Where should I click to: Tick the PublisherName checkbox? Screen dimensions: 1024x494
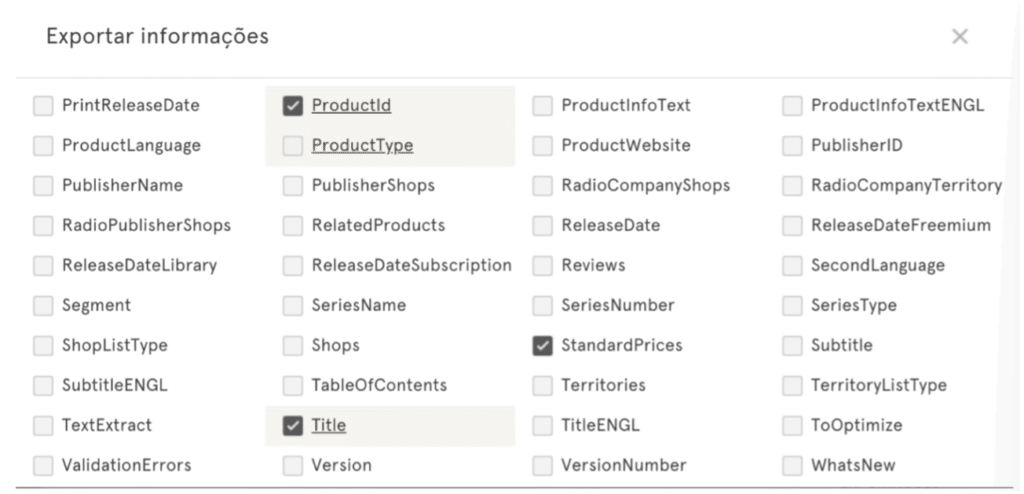43,186
